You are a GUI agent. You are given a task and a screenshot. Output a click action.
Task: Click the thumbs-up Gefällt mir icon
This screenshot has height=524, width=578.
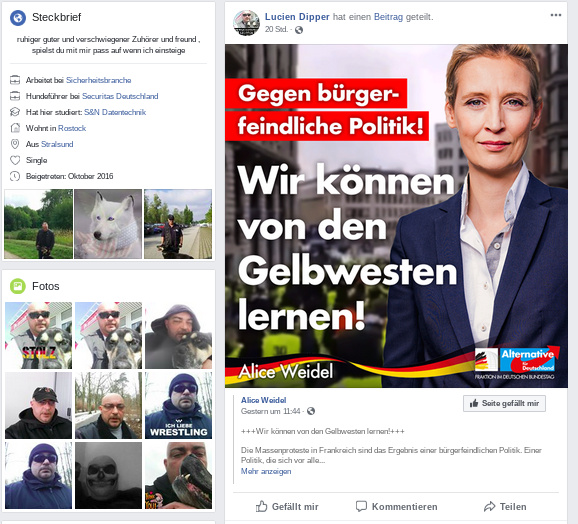(261, 507)
